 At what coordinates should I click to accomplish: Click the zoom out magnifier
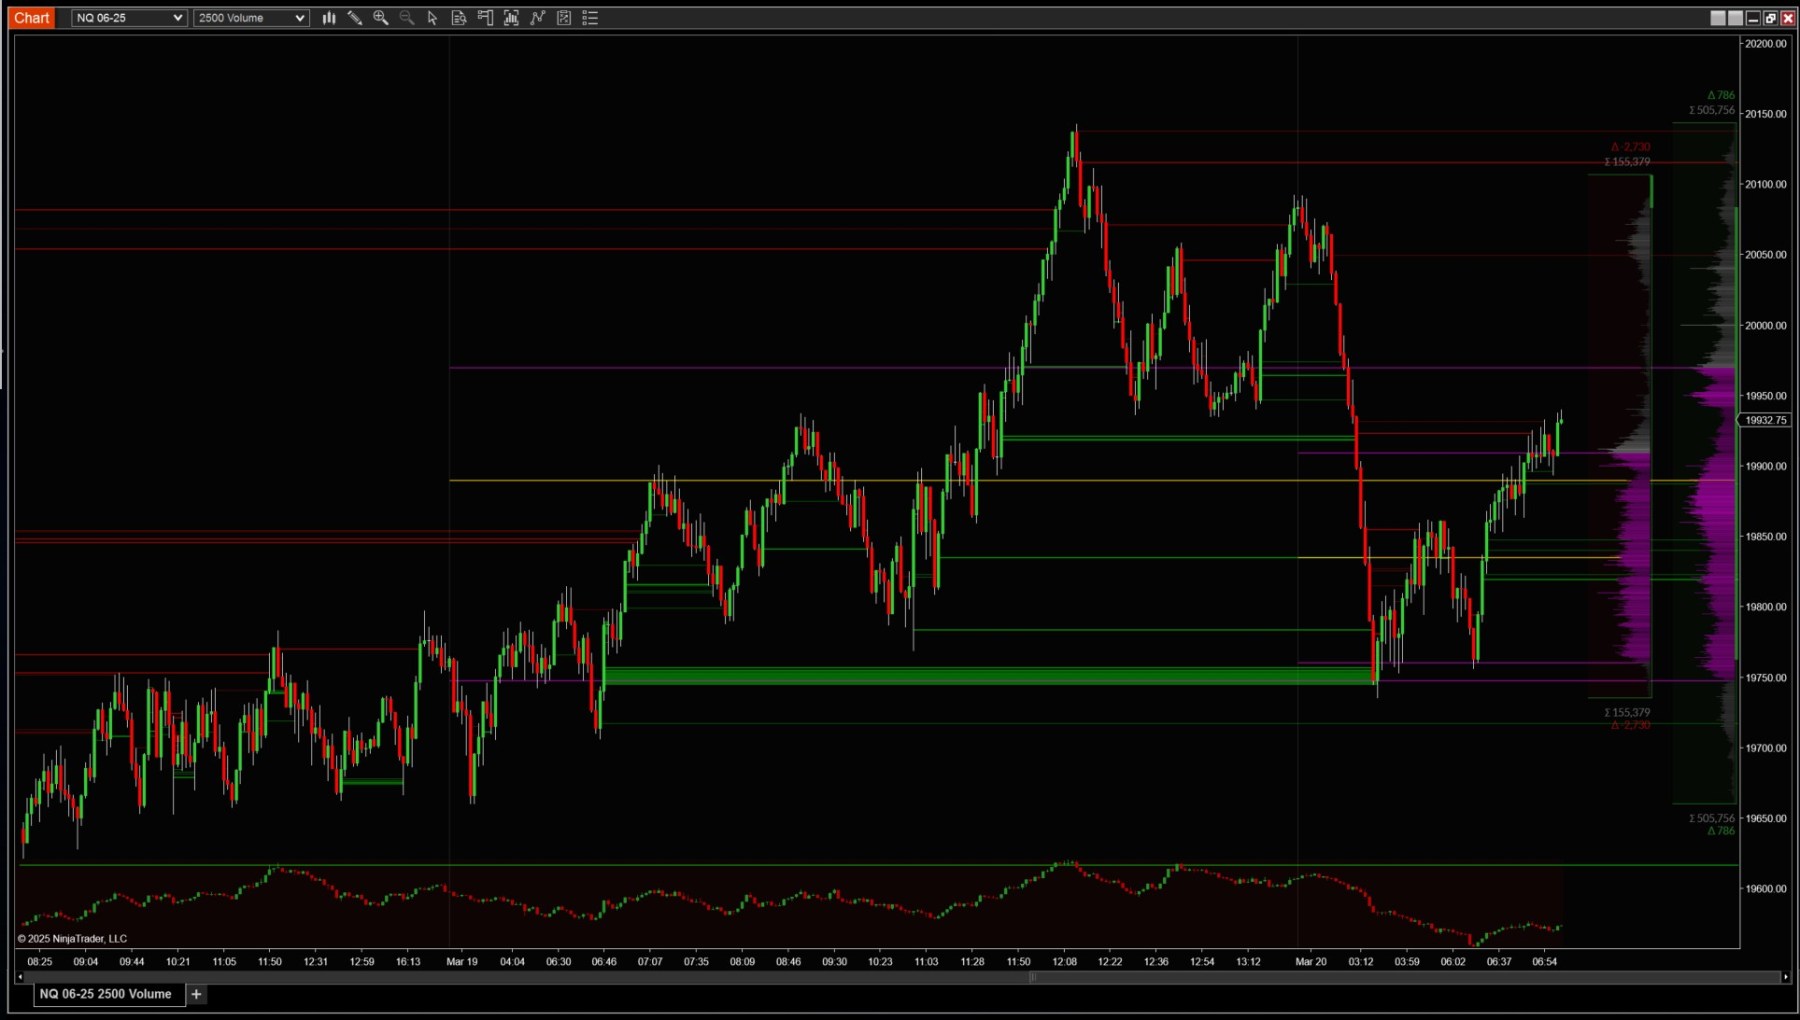(x=407, y=18)
